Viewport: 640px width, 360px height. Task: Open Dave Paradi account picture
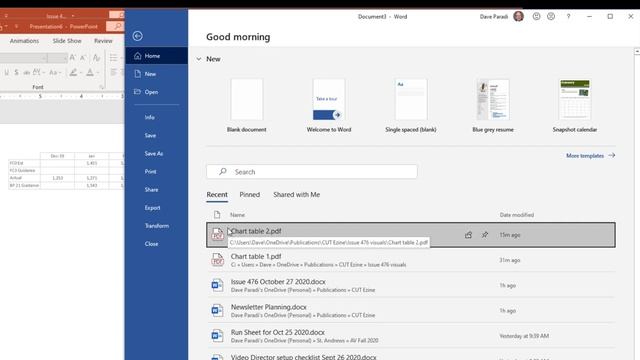pos(518,16)
